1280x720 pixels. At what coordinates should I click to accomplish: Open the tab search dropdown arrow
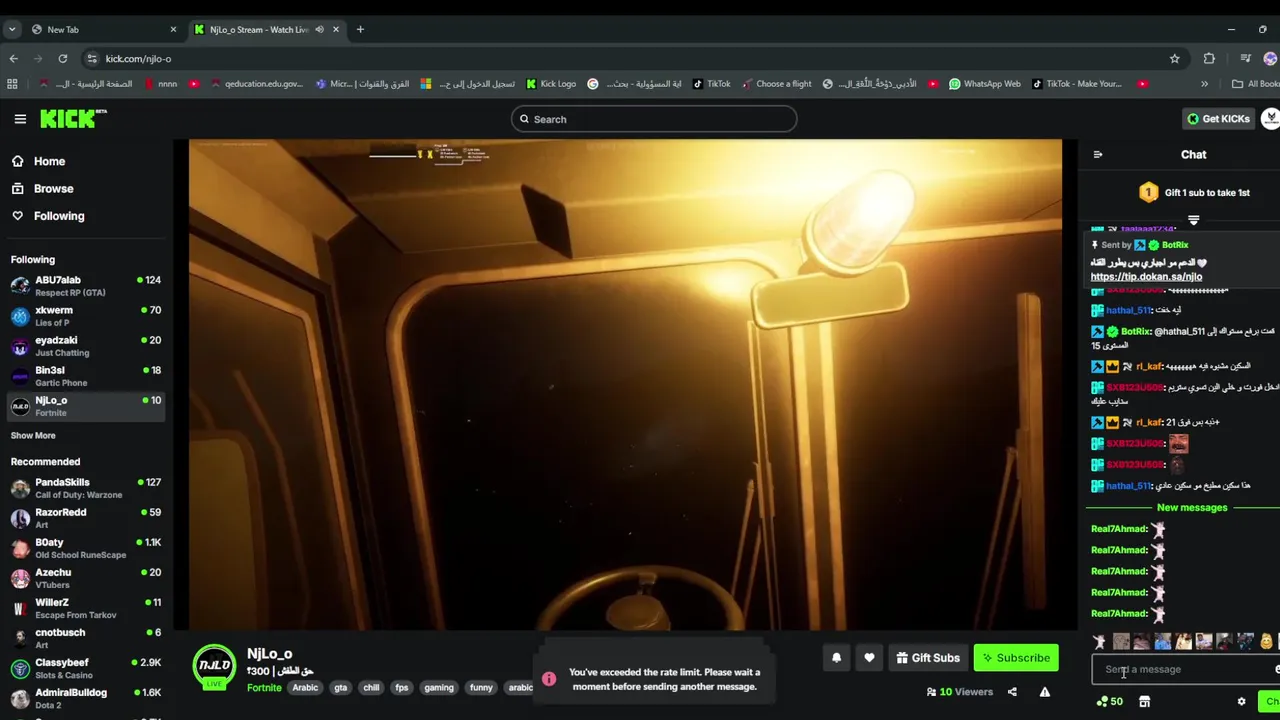(x=12, y=29)
